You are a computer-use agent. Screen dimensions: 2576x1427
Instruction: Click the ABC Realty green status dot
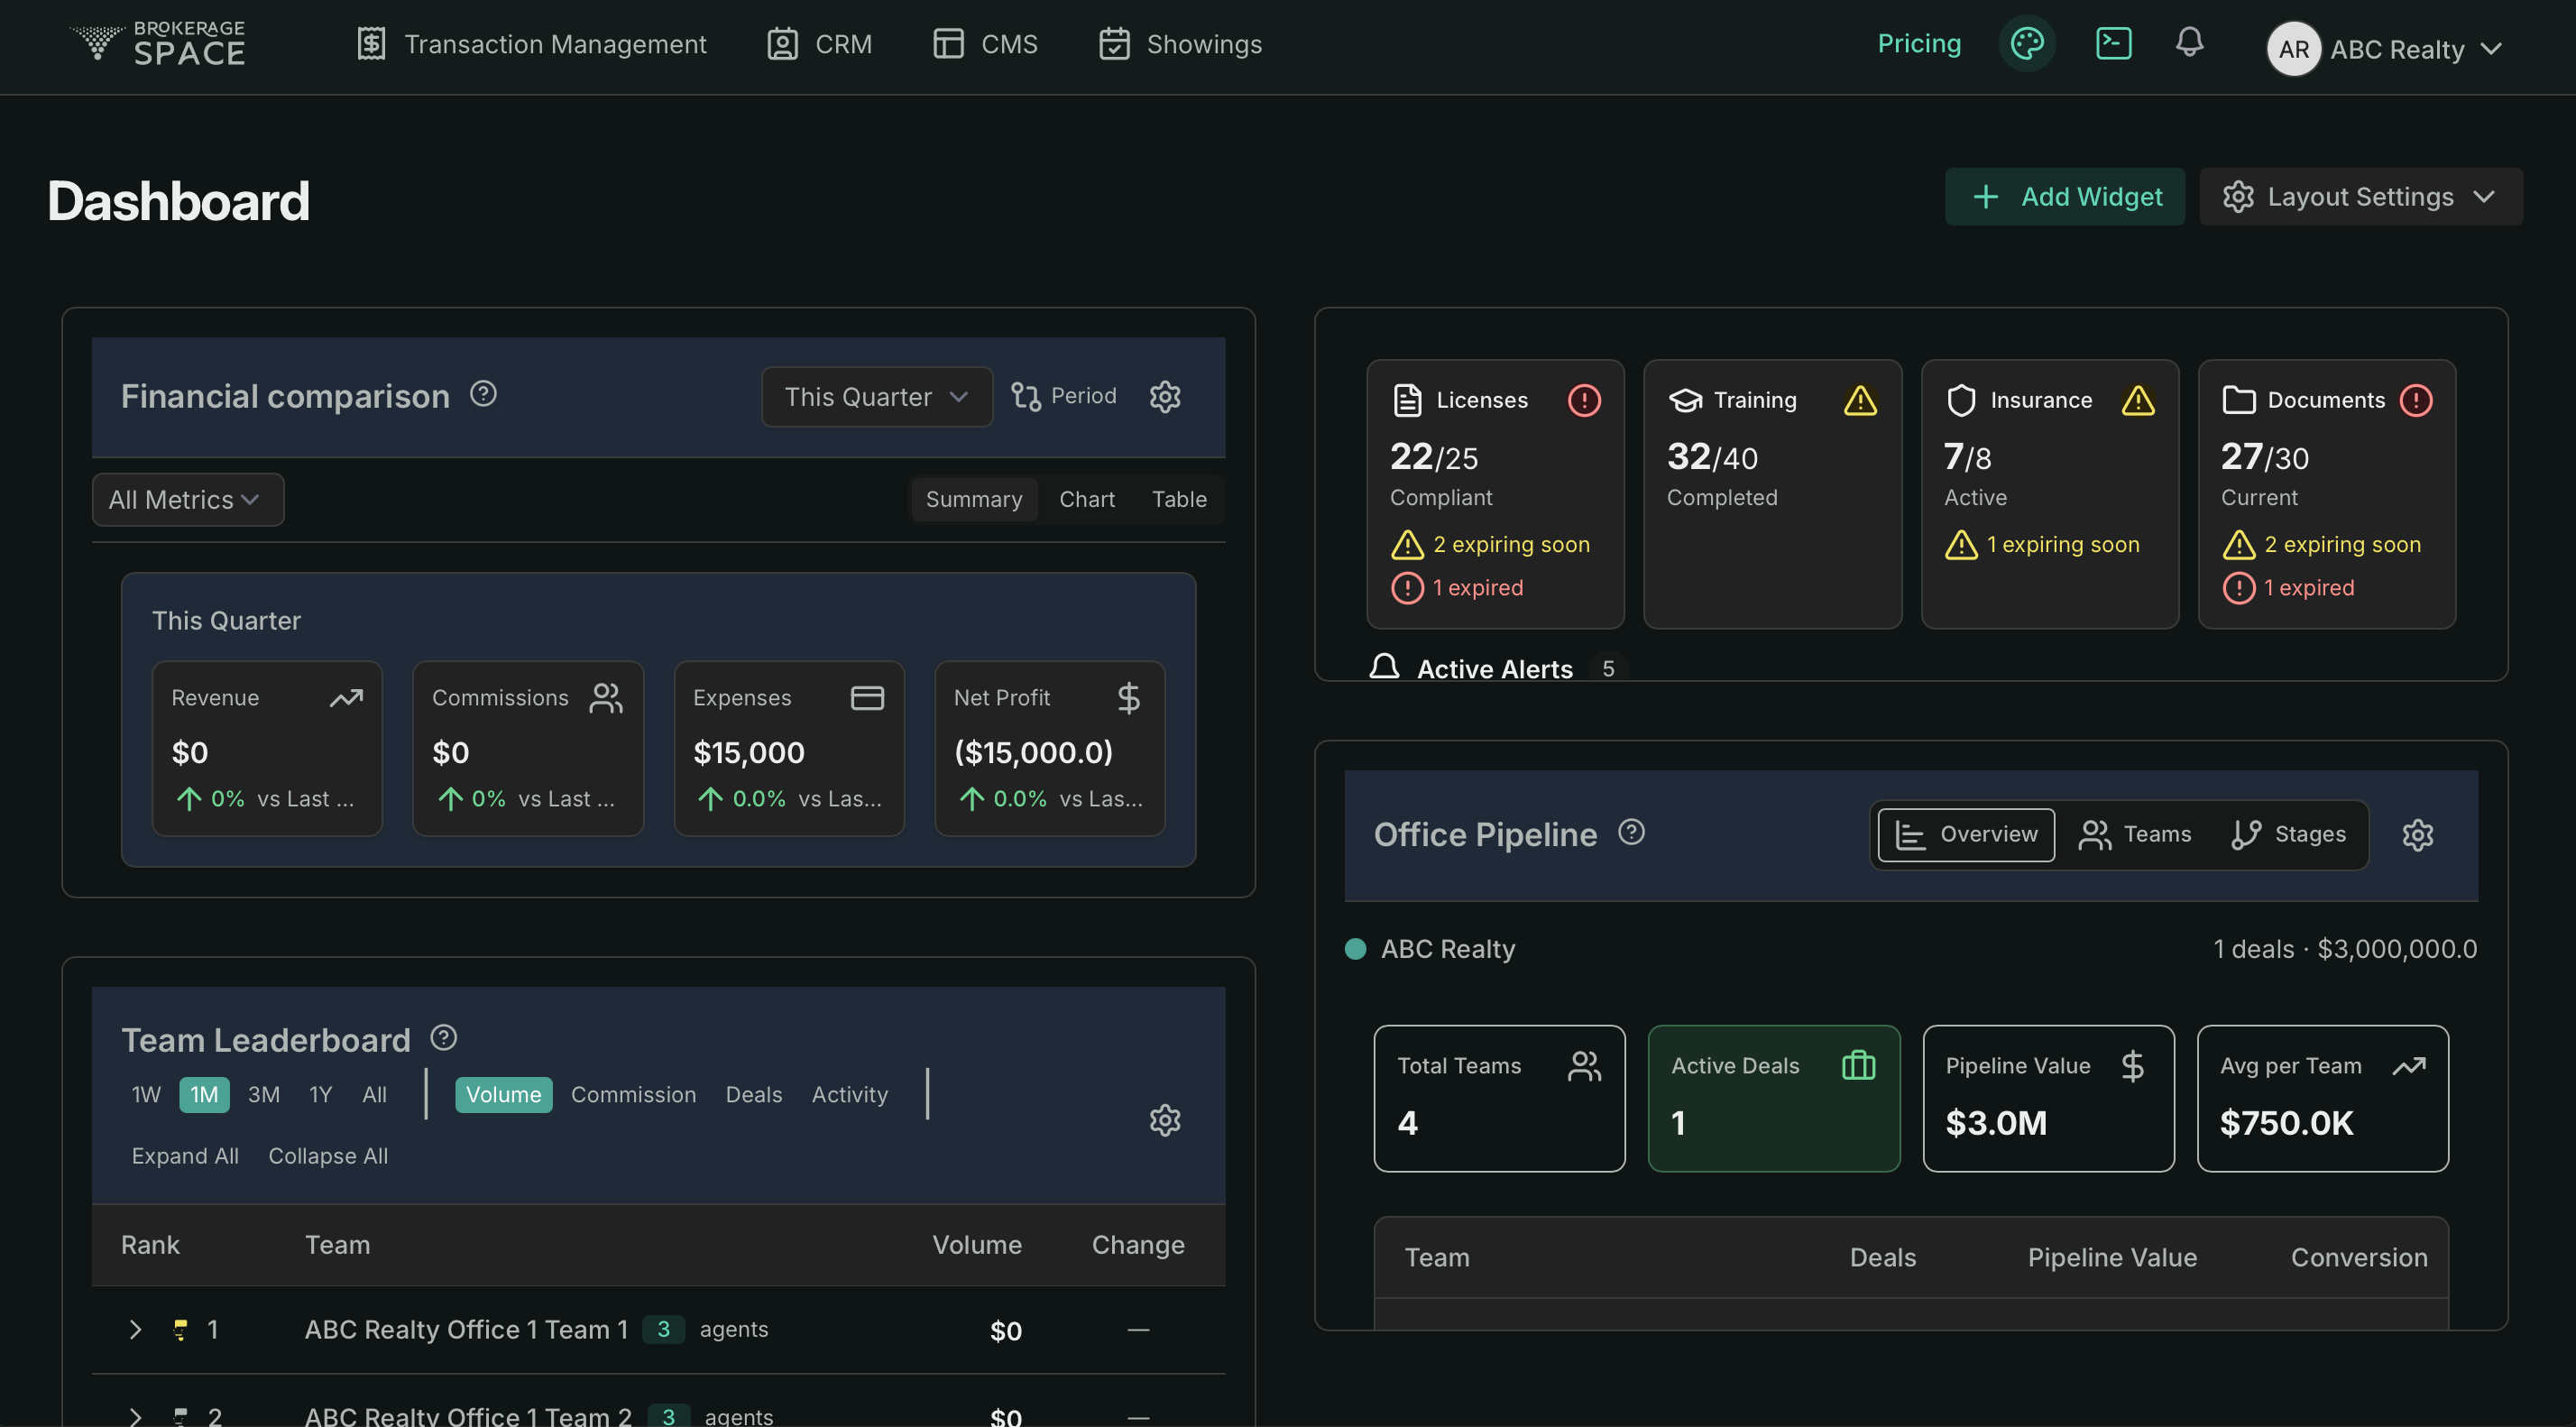point(1356,949)
